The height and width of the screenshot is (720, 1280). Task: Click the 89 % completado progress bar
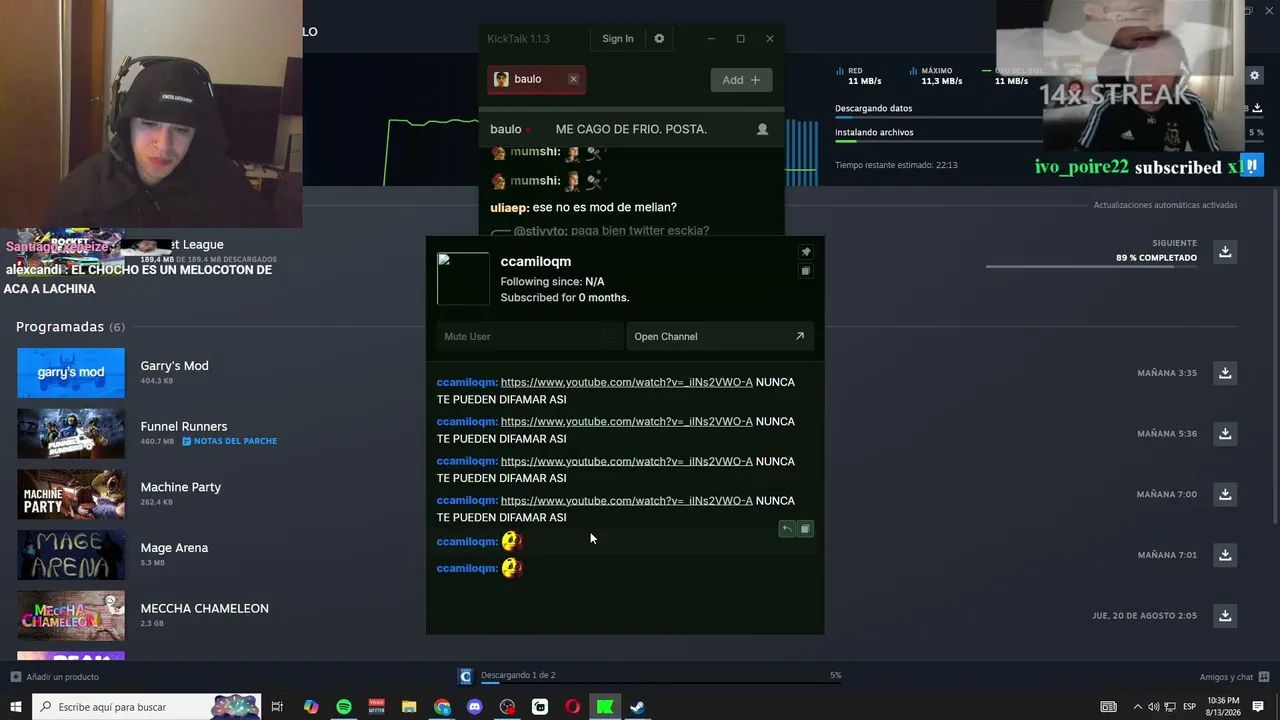1091,267
